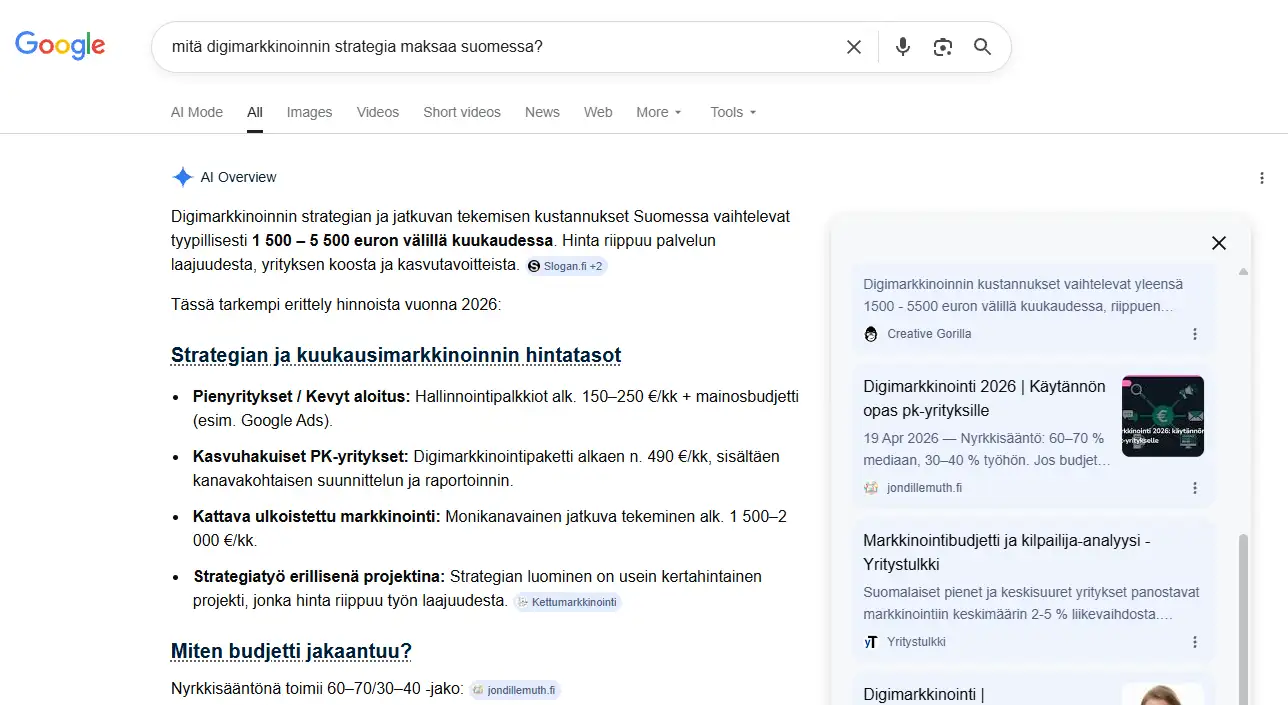This screenshot has height=705, width=1288.
Task: Switch to the News tab
Action: 542,112
